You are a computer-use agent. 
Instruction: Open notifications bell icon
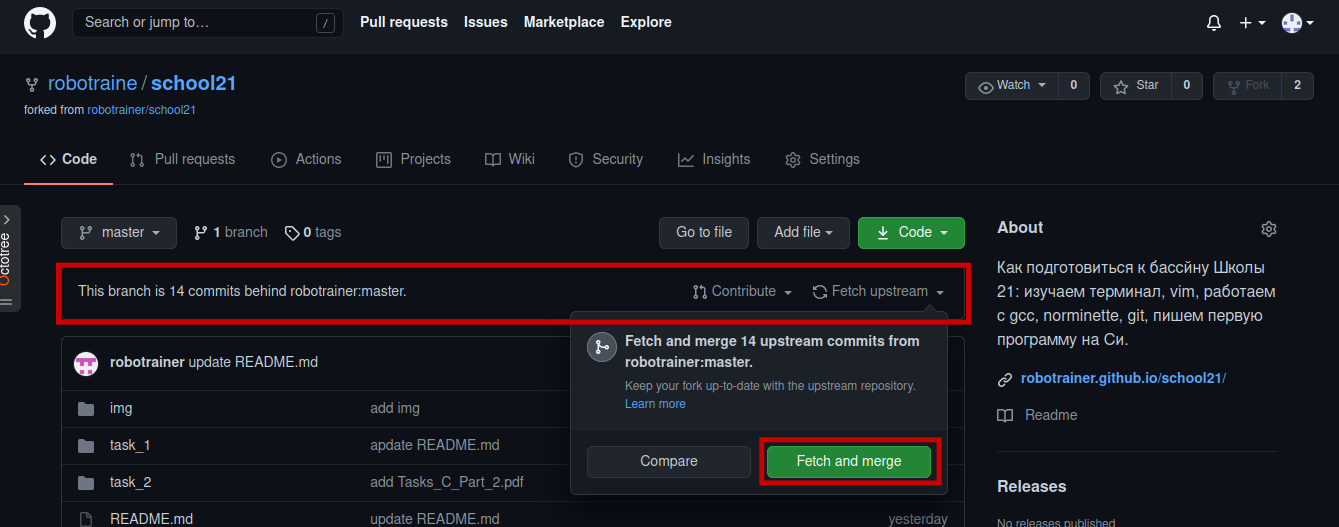click(1214, 23)
